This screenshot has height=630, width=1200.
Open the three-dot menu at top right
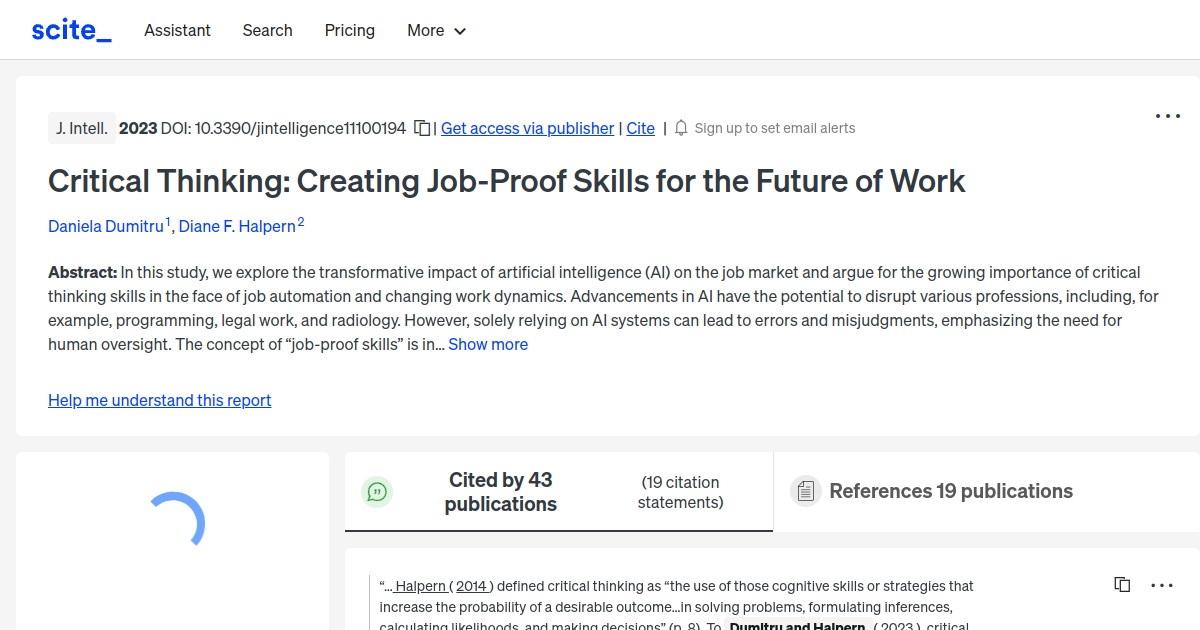pos(1167,116)
